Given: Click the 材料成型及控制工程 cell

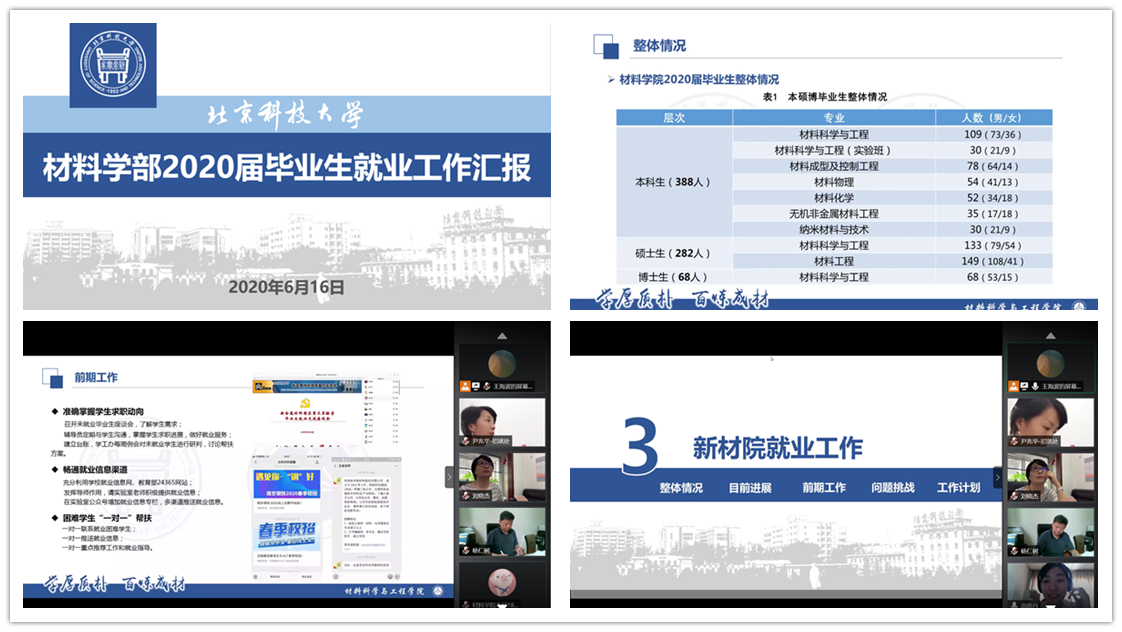Looking at the screenshot, I should [x=834, y=166].
